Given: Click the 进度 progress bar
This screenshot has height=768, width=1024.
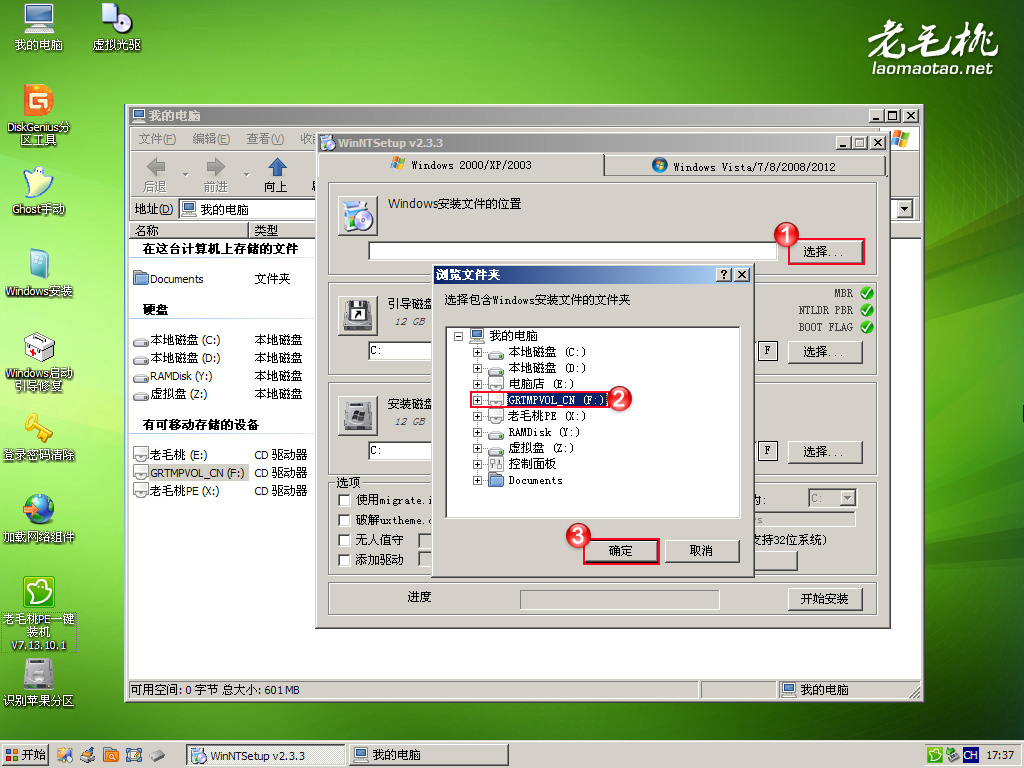Looking at the screenshot, I should (619, 599).
